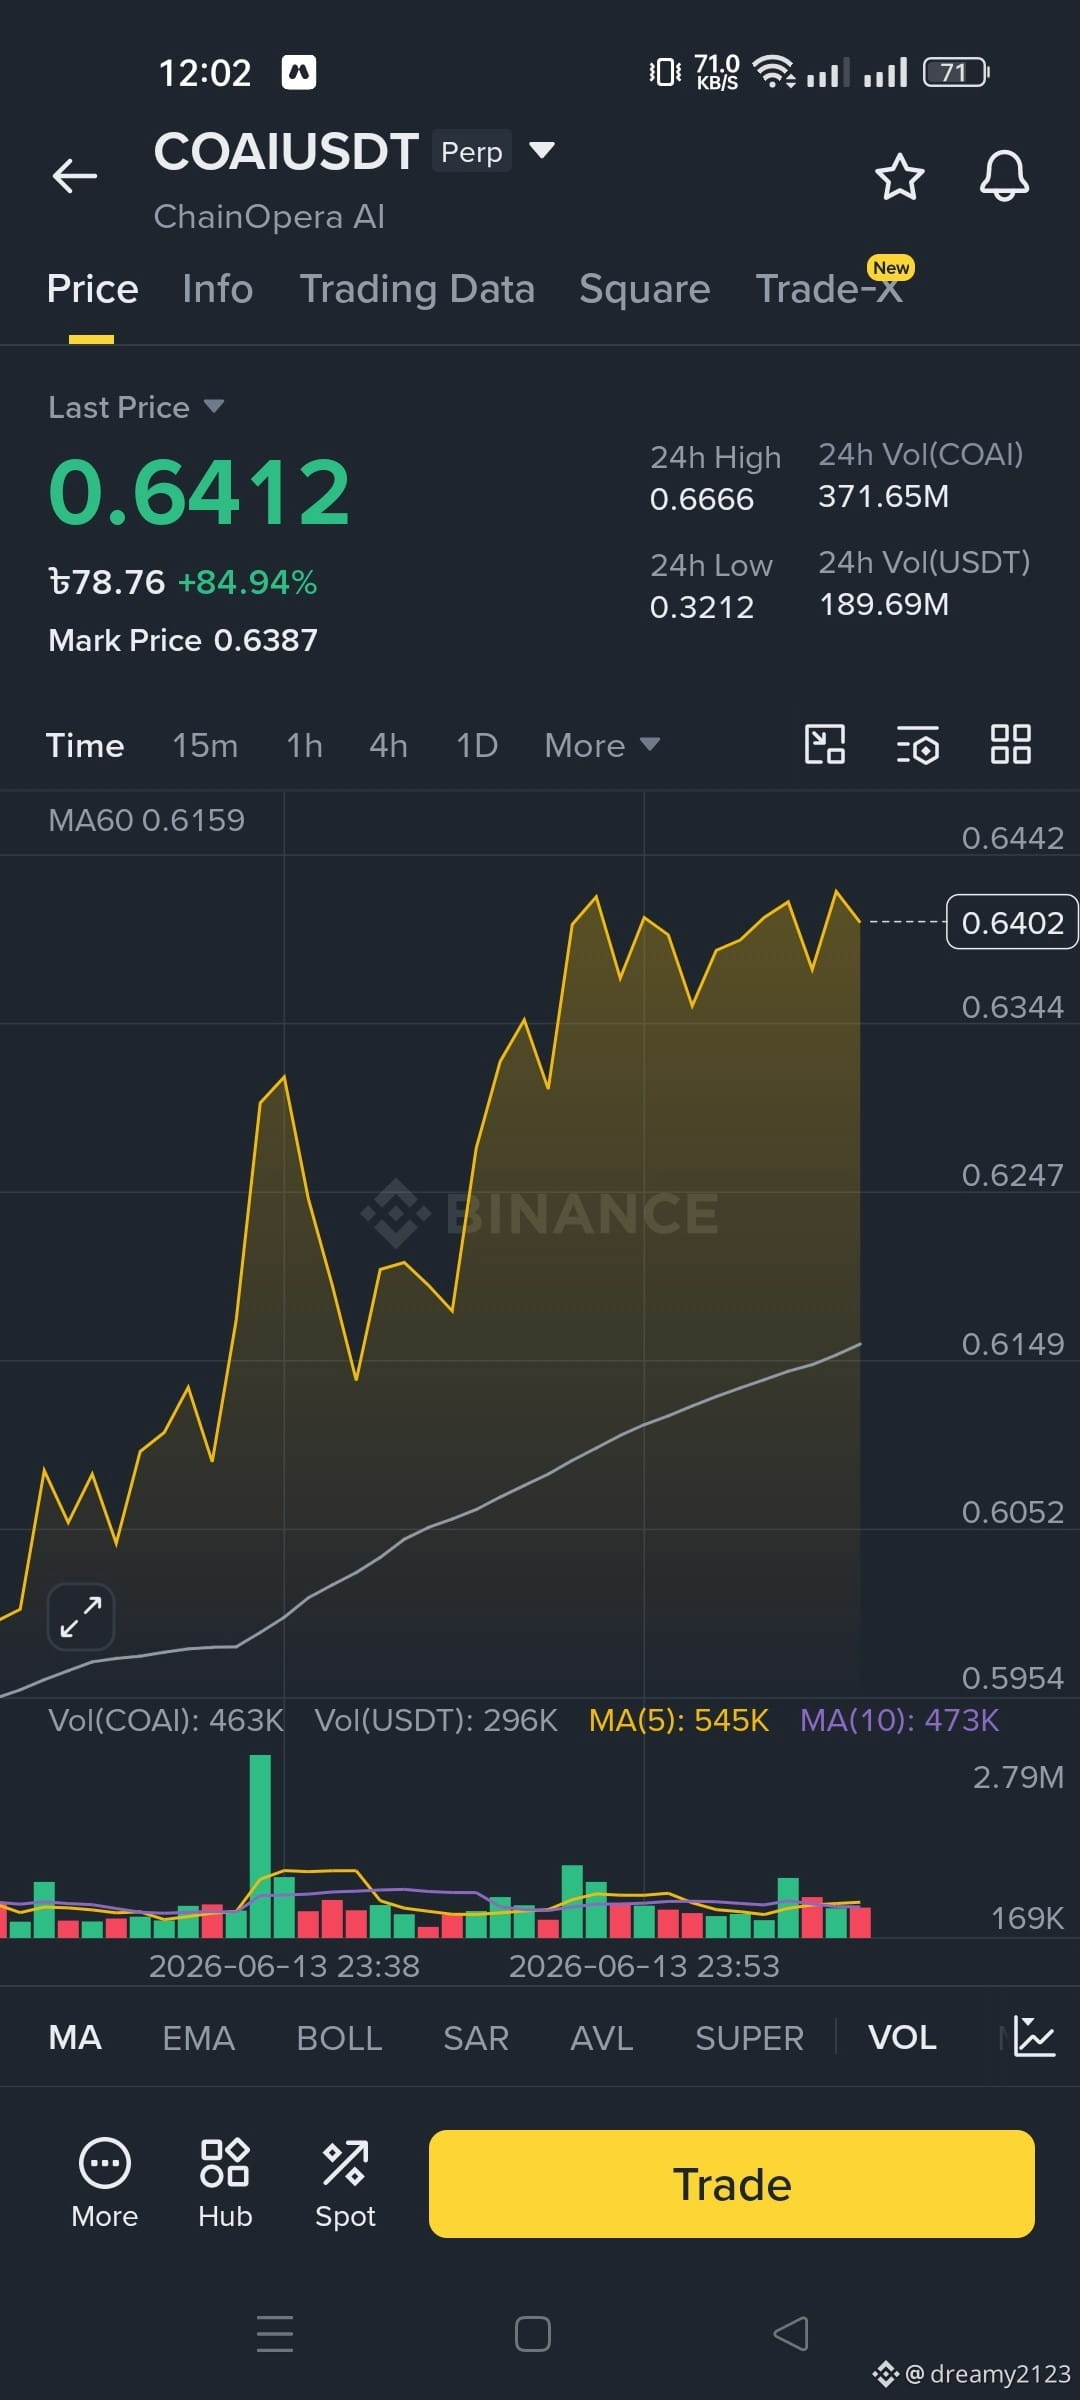The height and width of the screenshot is (2400, 1080).
Task: Tap the notification app icon beside clock
Action: pyautogui.click(x=299, y=72)
